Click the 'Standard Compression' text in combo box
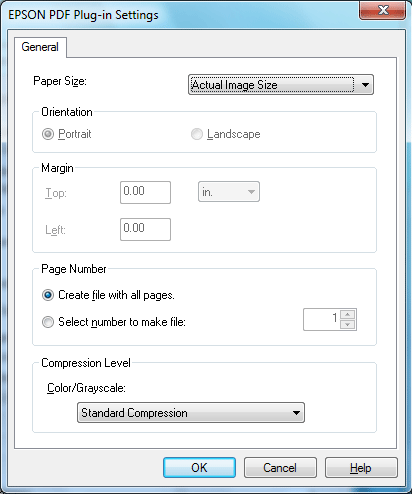 click(134, 413)
